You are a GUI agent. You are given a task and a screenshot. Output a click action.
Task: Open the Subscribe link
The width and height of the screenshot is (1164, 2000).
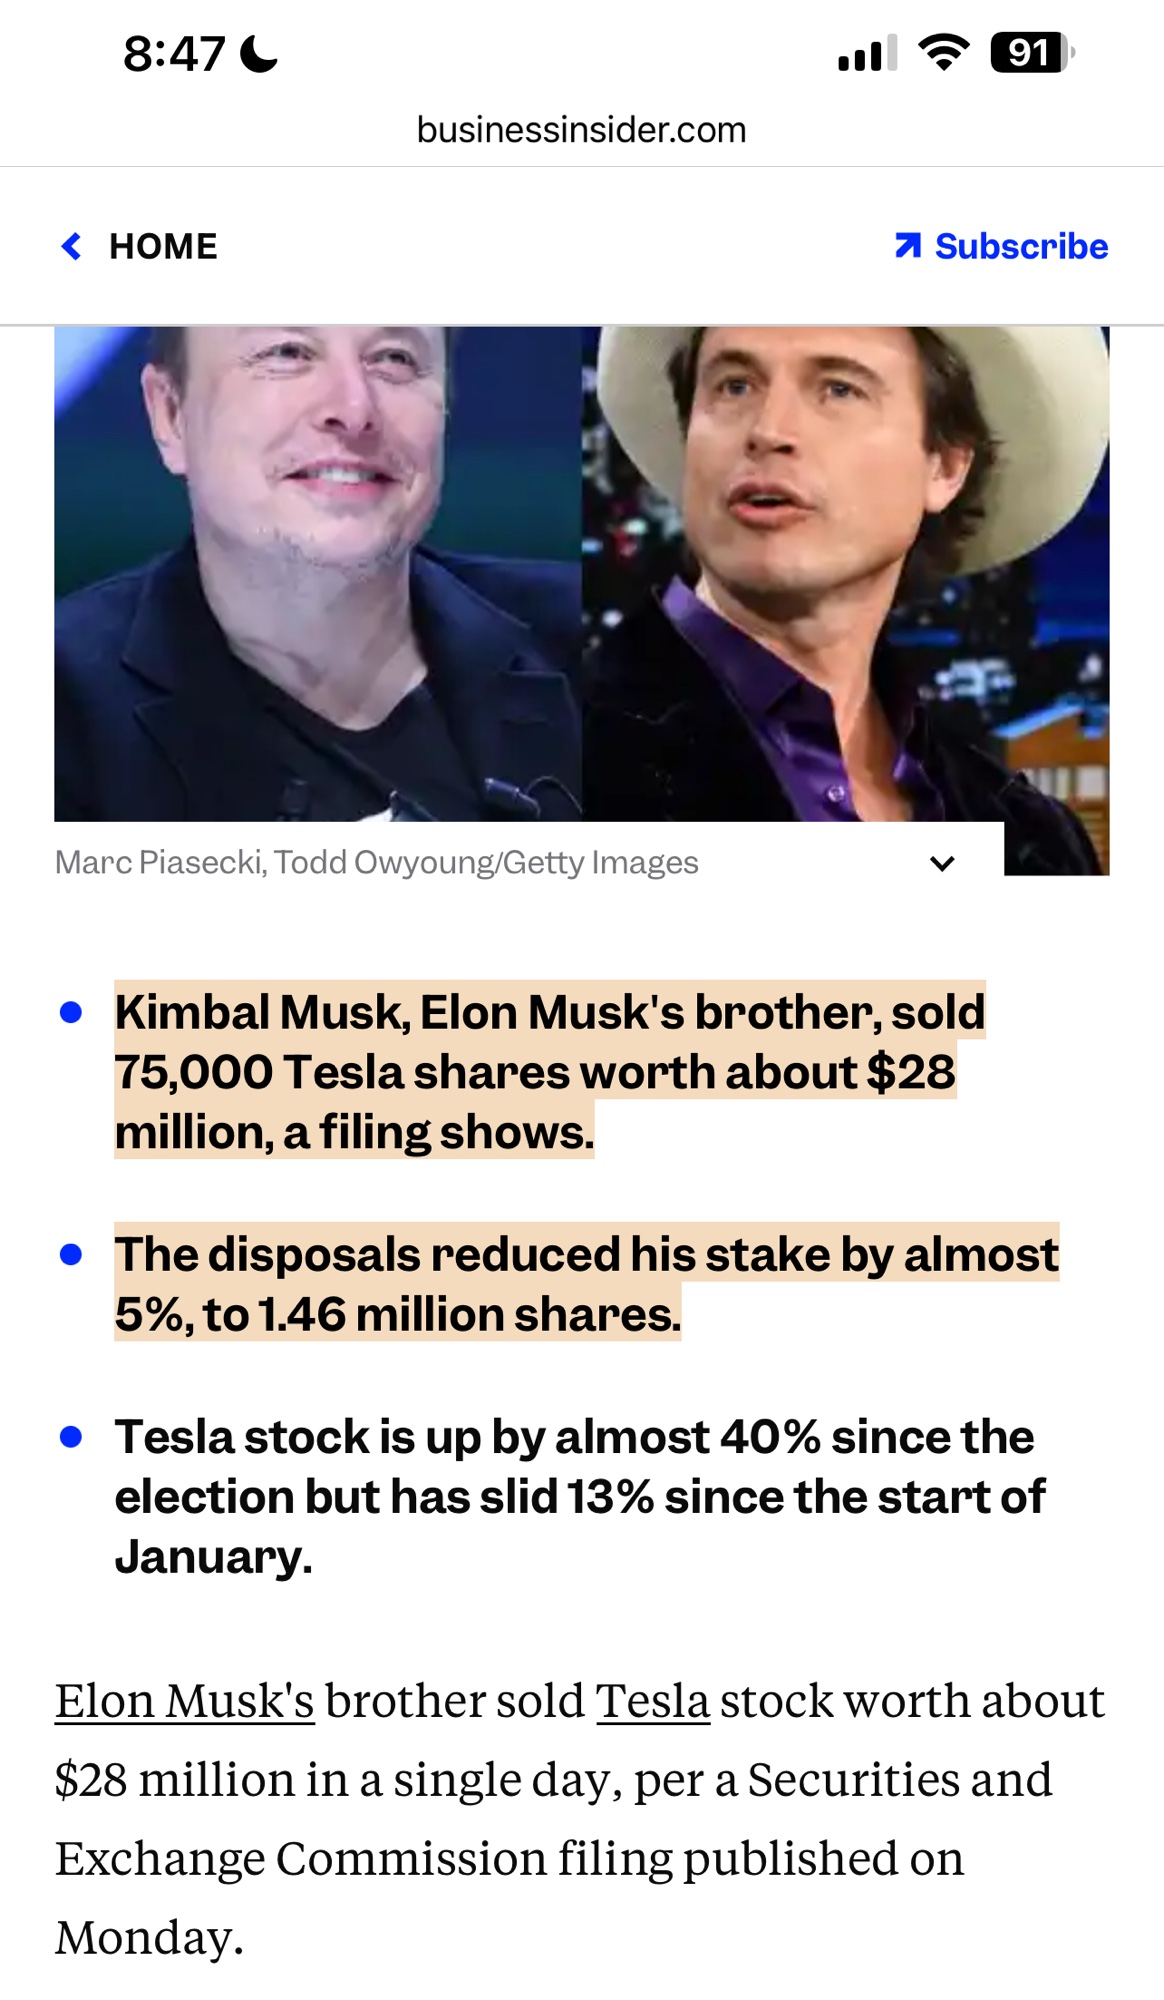pyautogui.click(x=1021, y=246)
